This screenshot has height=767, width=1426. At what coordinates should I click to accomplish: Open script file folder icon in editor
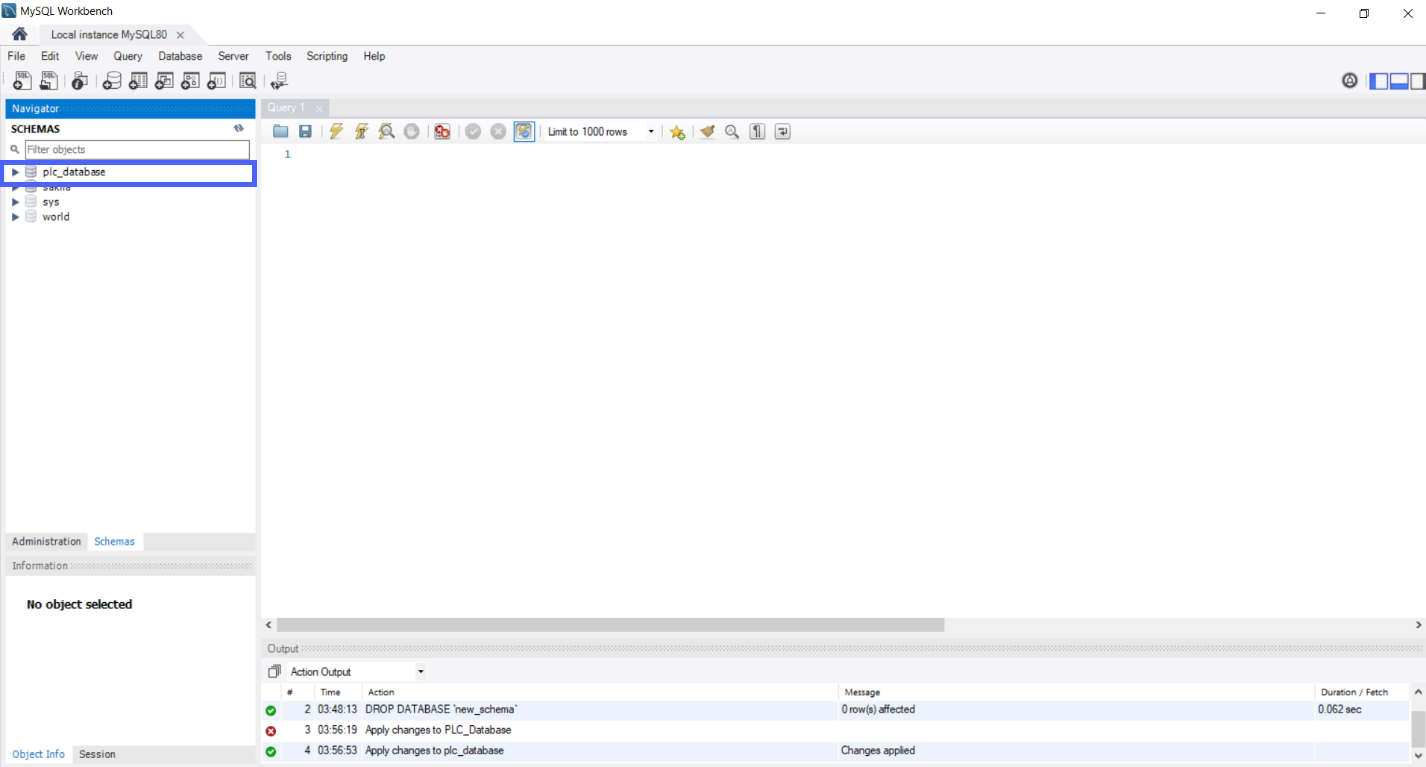[x=281, y=132]
